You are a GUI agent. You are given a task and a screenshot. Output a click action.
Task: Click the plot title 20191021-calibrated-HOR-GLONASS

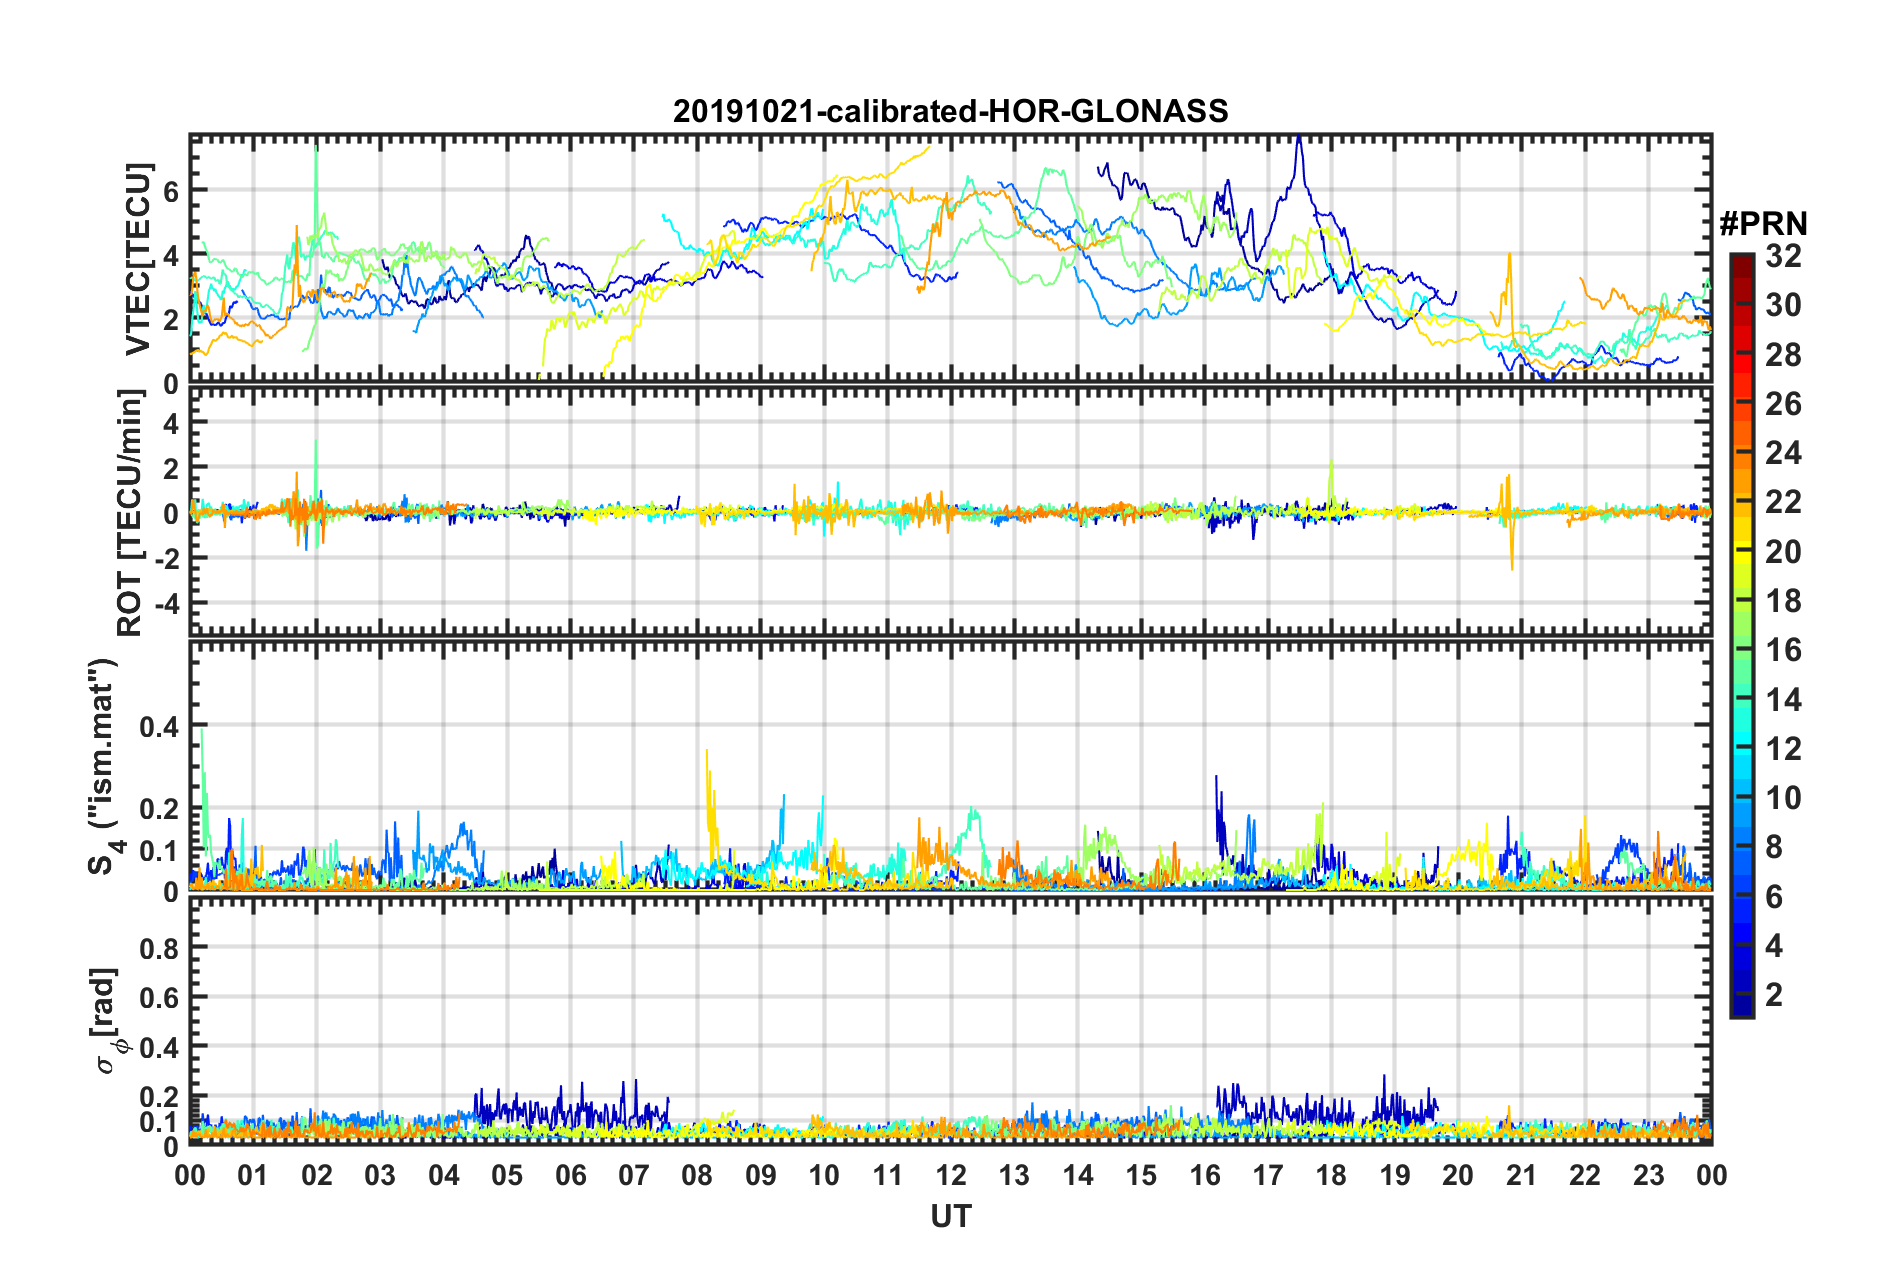point(950,111)
